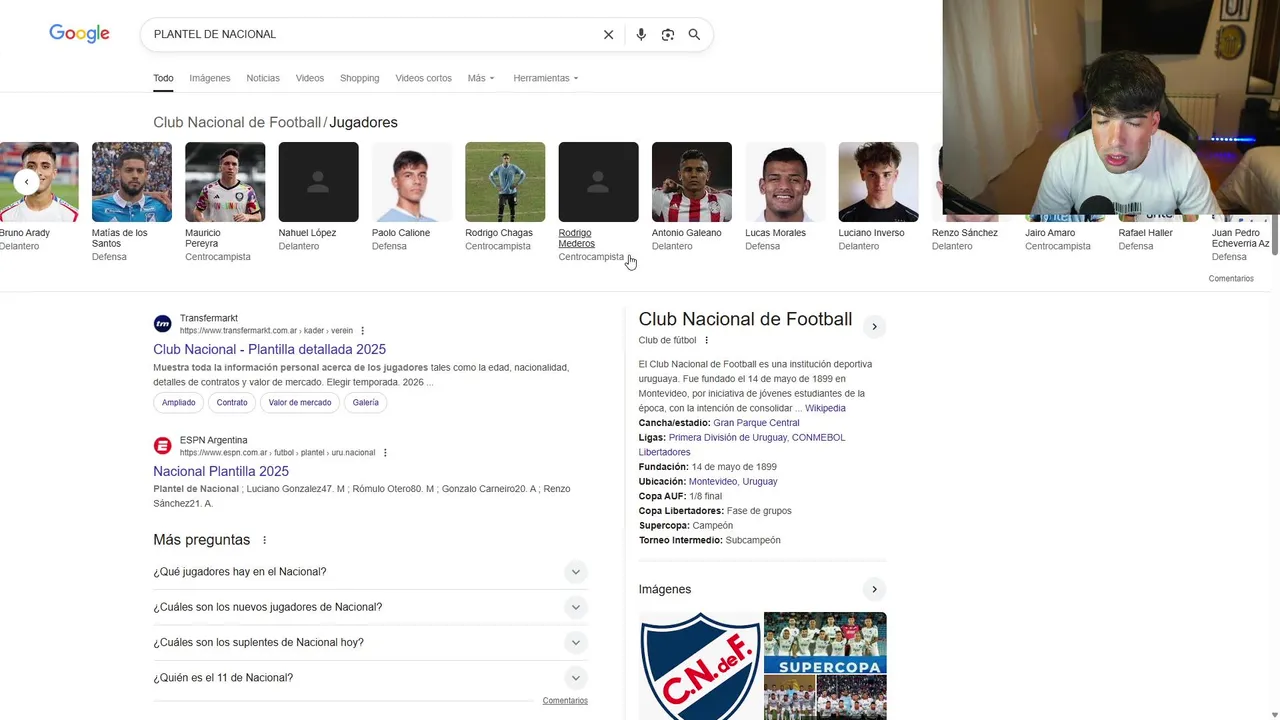1280x720 pixels.
Task: Click the ESPN Argentina favicon
Action: (162, 446)
